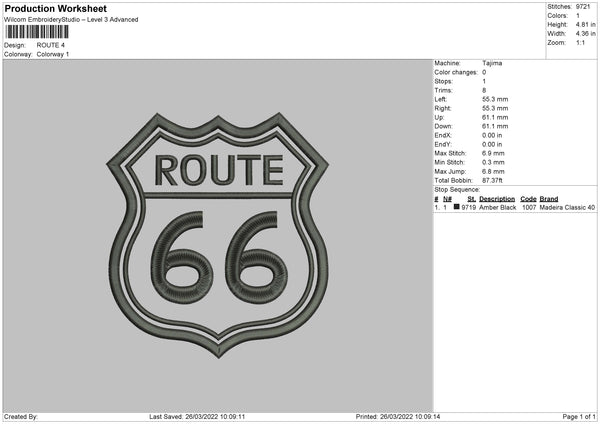Click the Stops value 1

click(x=484, y=82)
